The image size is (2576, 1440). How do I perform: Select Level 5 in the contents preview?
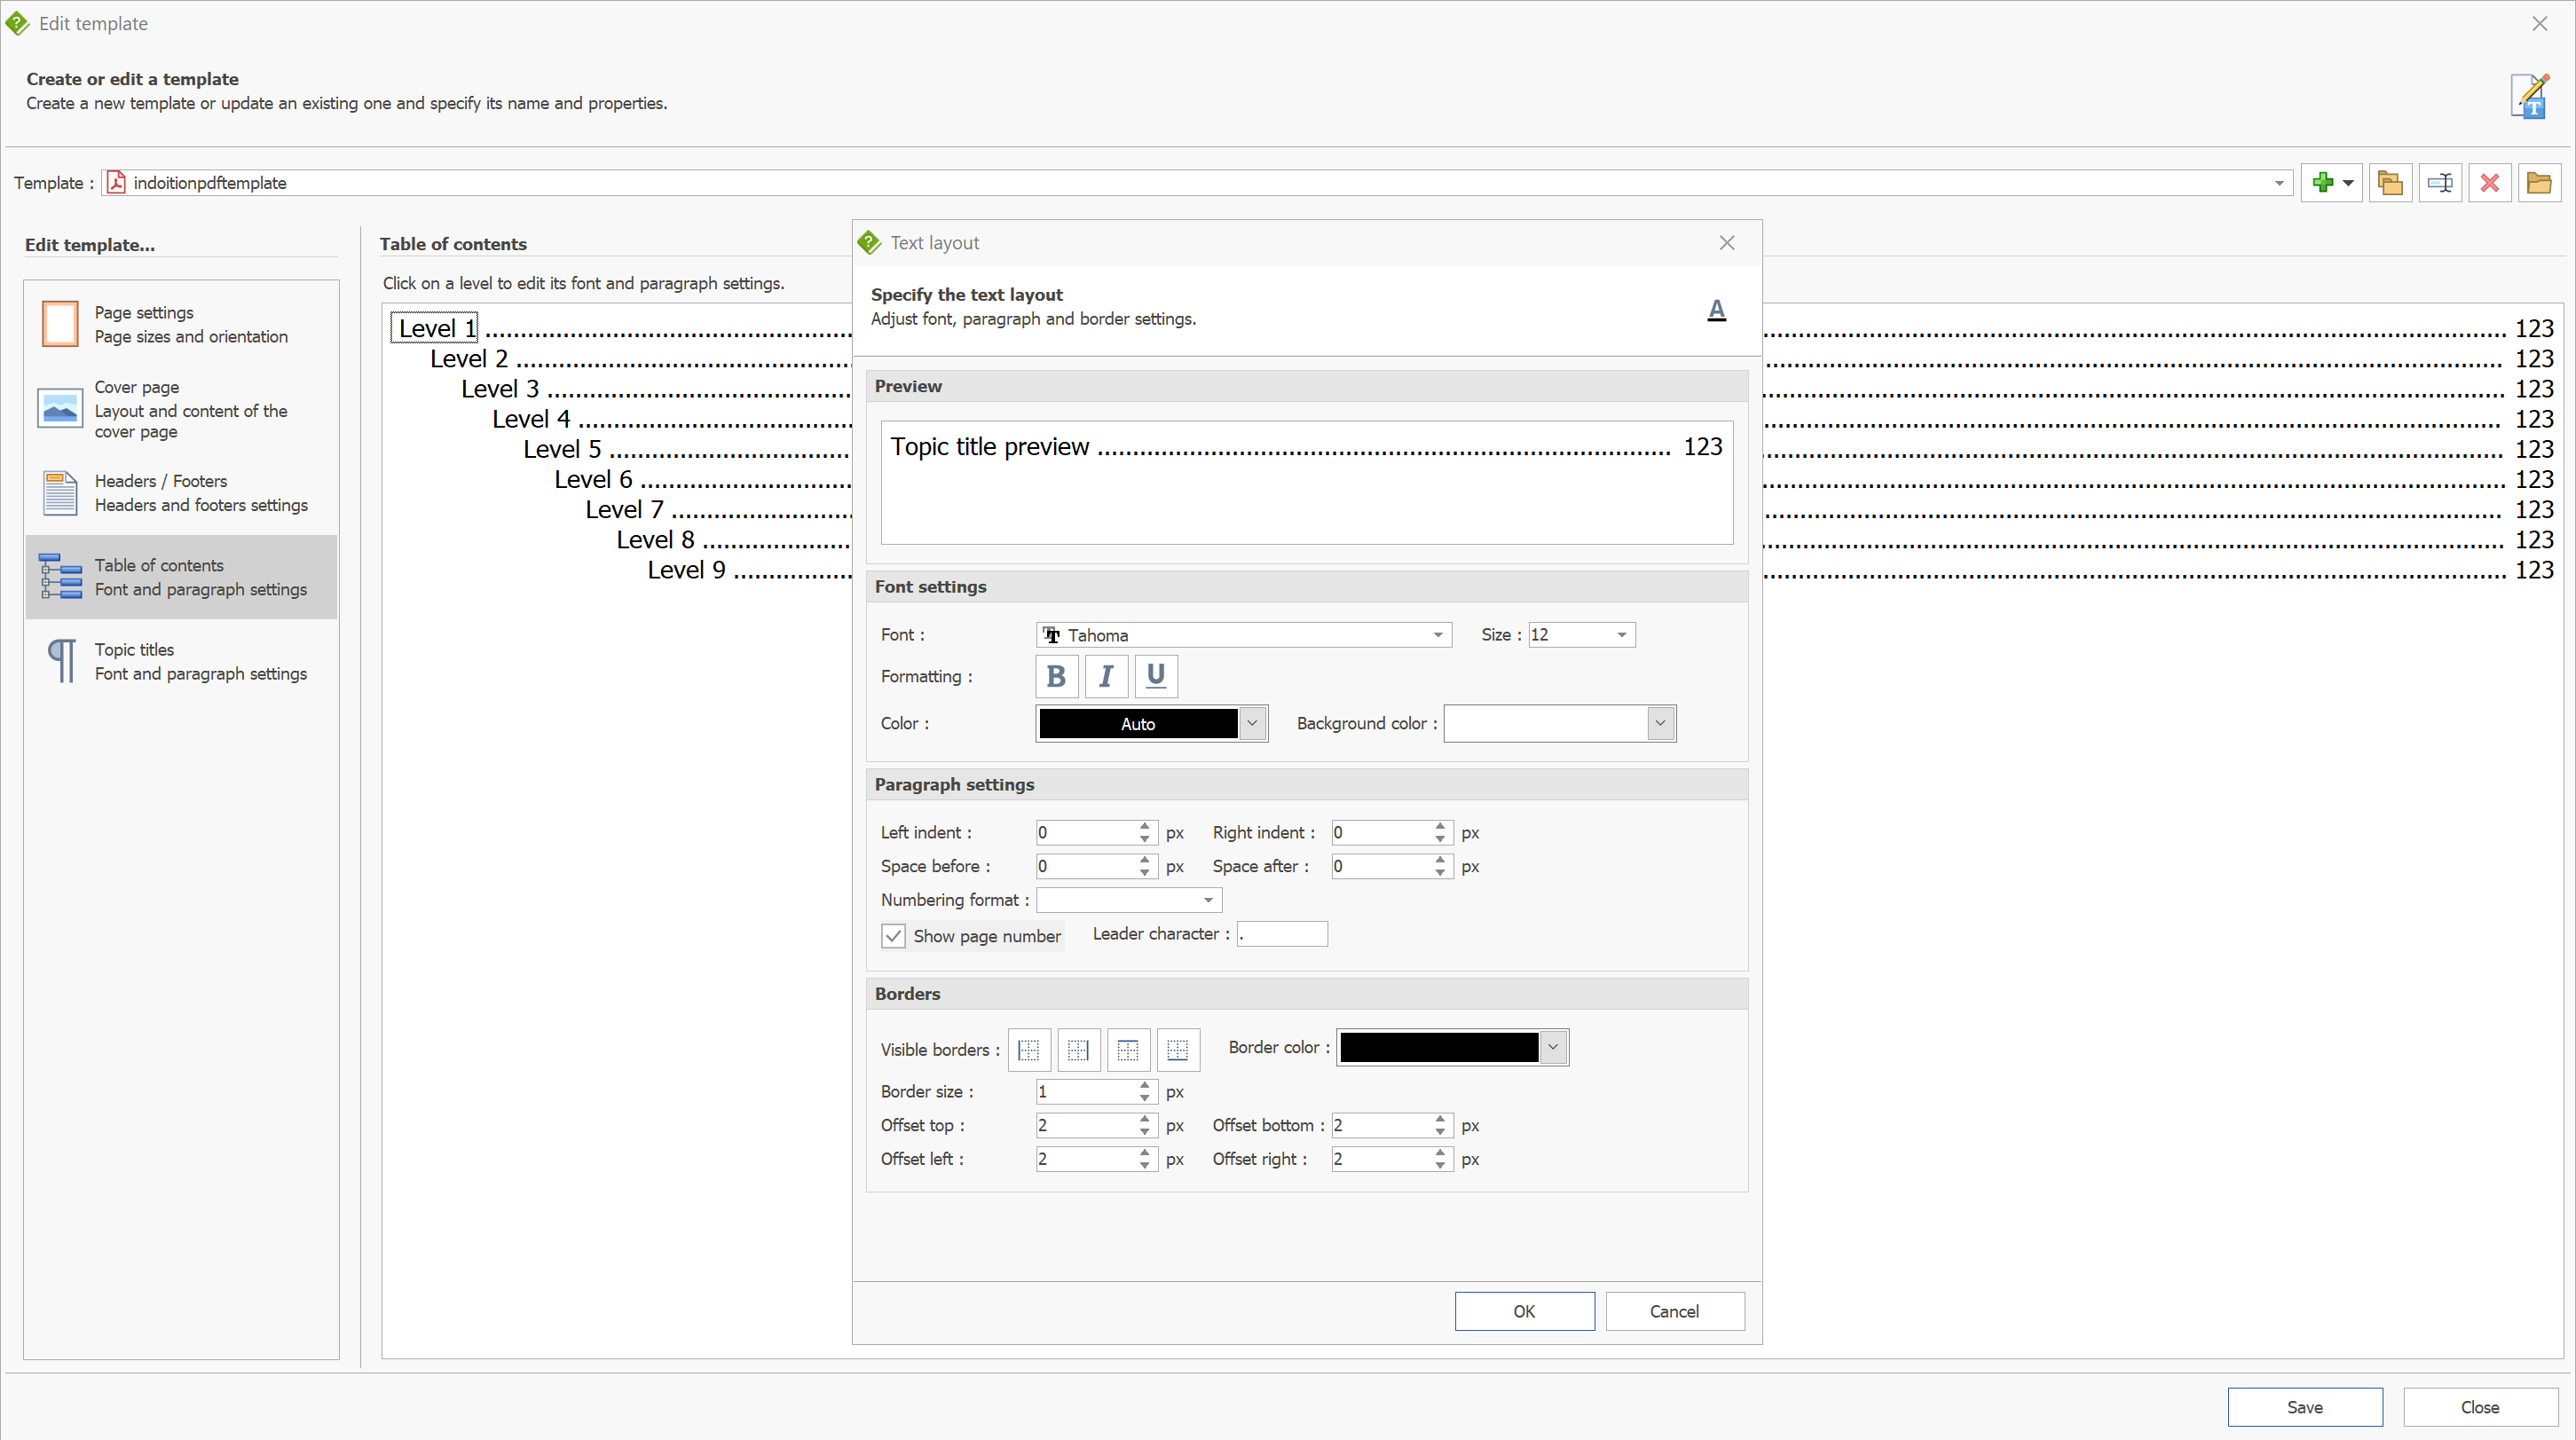562,449
